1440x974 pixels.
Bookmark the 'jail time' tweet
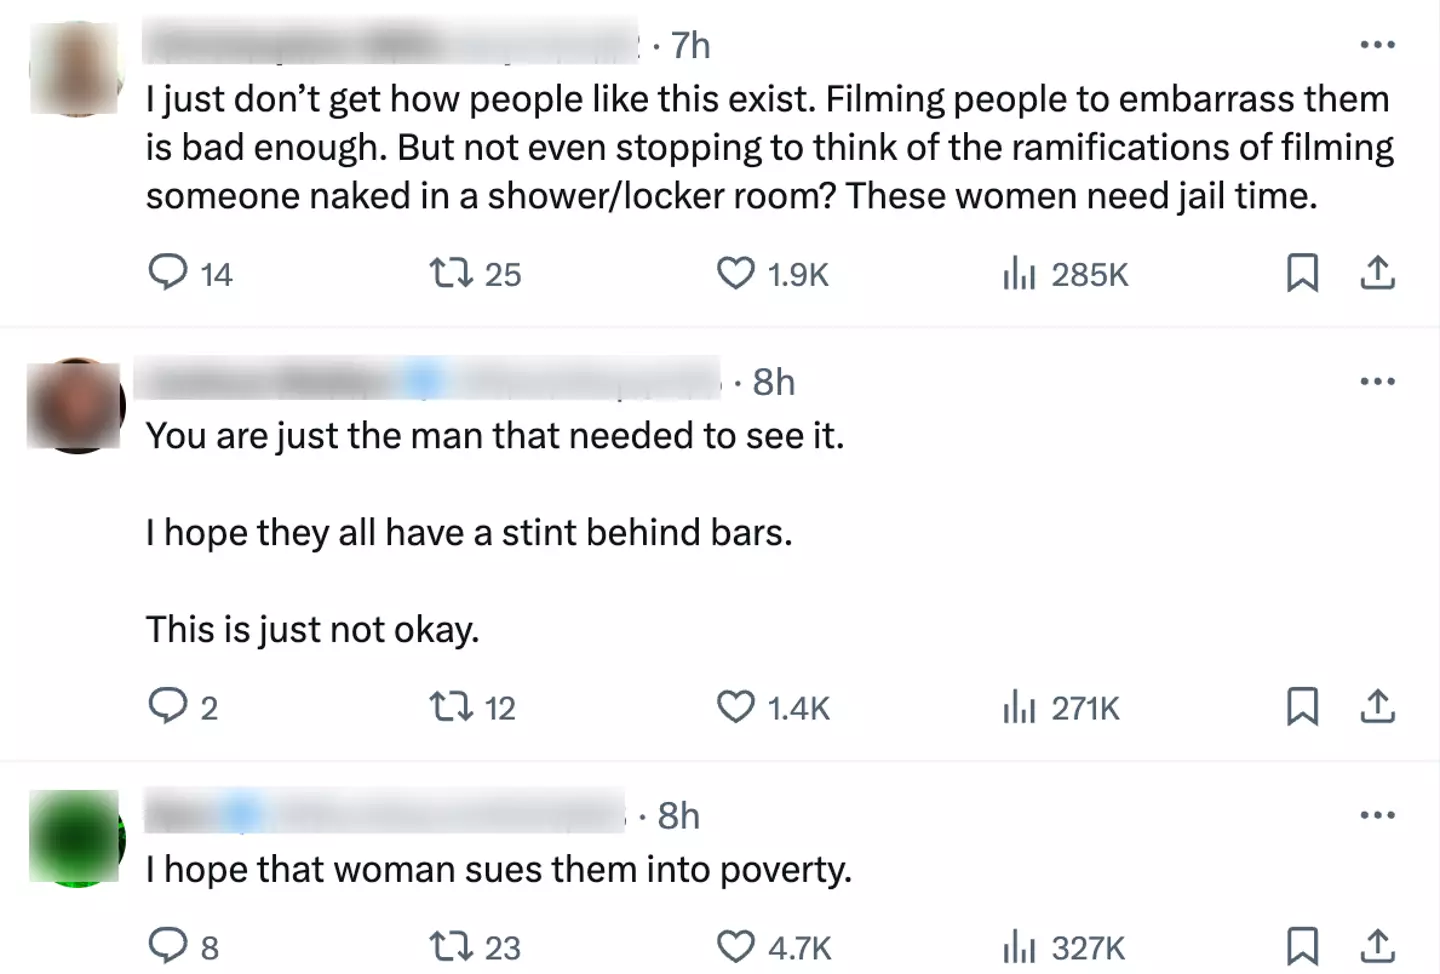[x=1301, y=273]
